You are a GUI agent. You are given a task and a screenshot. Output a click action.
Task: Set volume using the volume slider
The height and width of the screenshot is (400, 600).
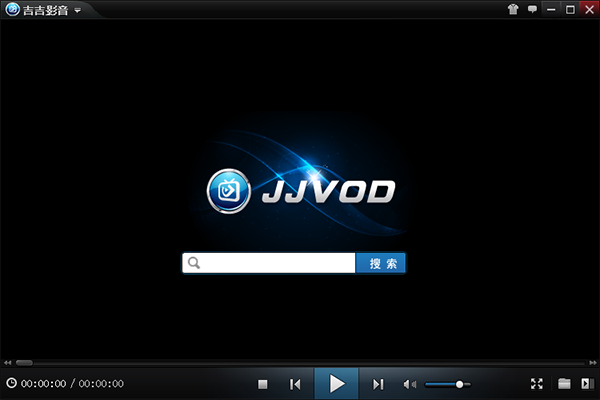point(447,384)
